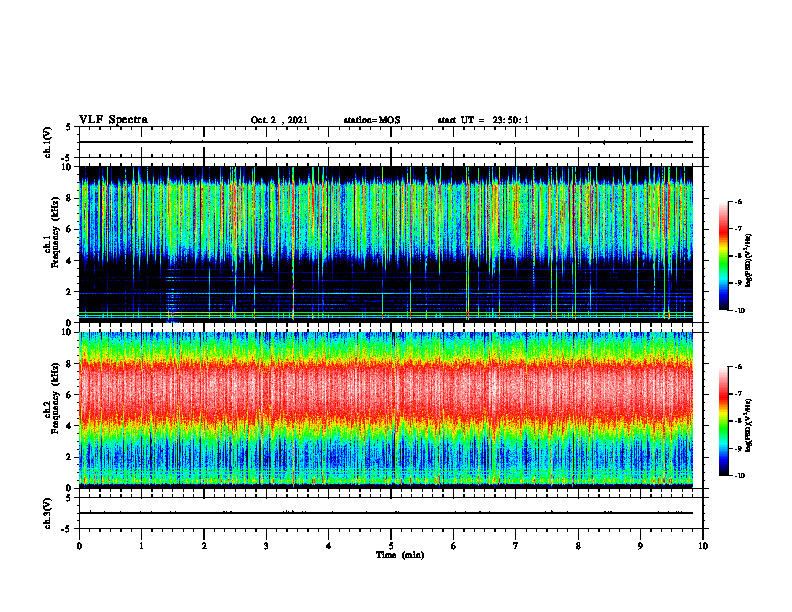Screen dimensions: 792x612
Task: Click the ch.1 spectrogram panel
Action: pyautogui.click(x=386, y=244)
